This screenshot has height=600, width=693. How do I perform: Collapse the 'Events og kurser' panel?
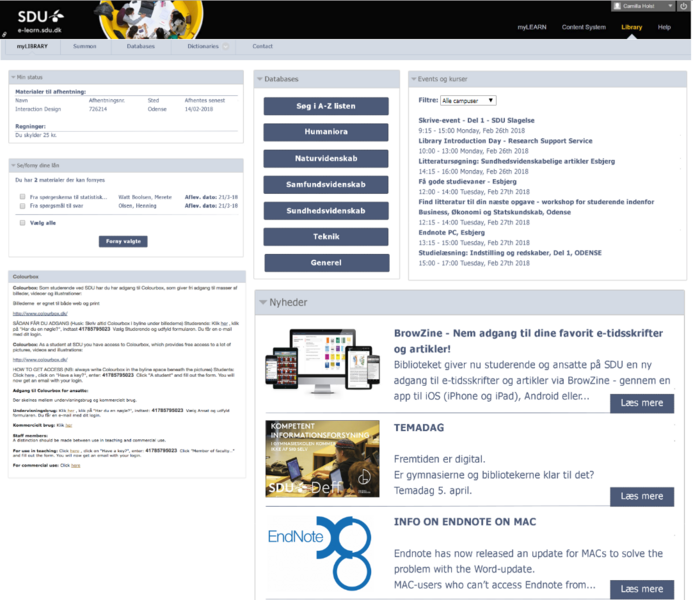coord(416,78)
